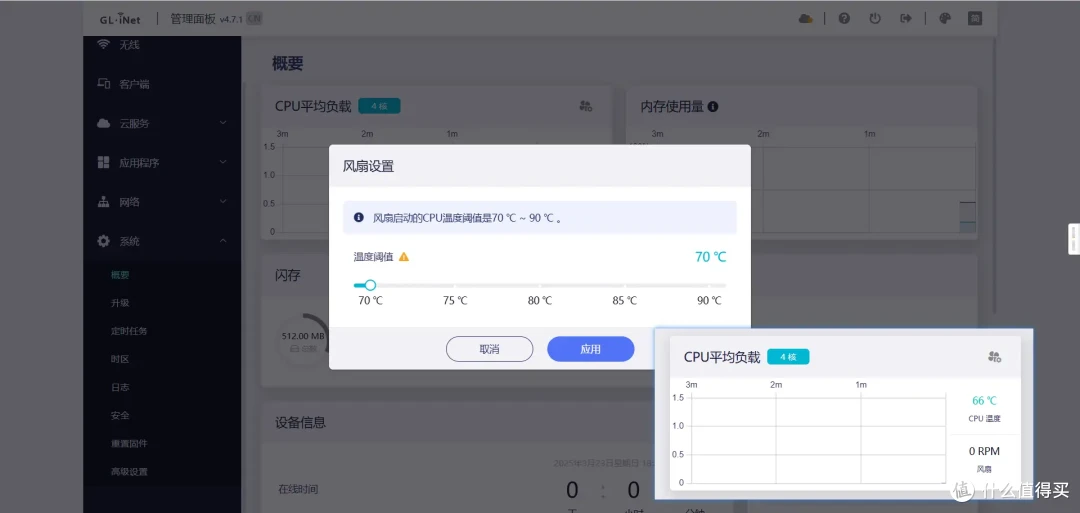This screenshot has width=1080, height=513.
Task: Expand the 云服务 menu chevron
Action: [x=222, y=123]
